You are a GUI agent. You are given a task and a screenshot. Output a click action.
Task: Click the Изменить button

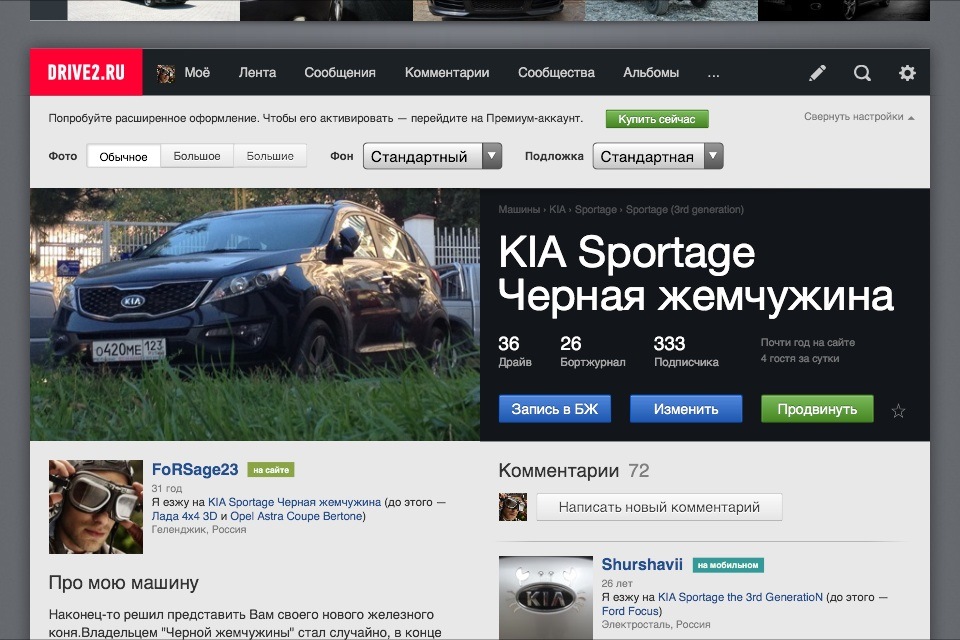(x=686, y=408)
